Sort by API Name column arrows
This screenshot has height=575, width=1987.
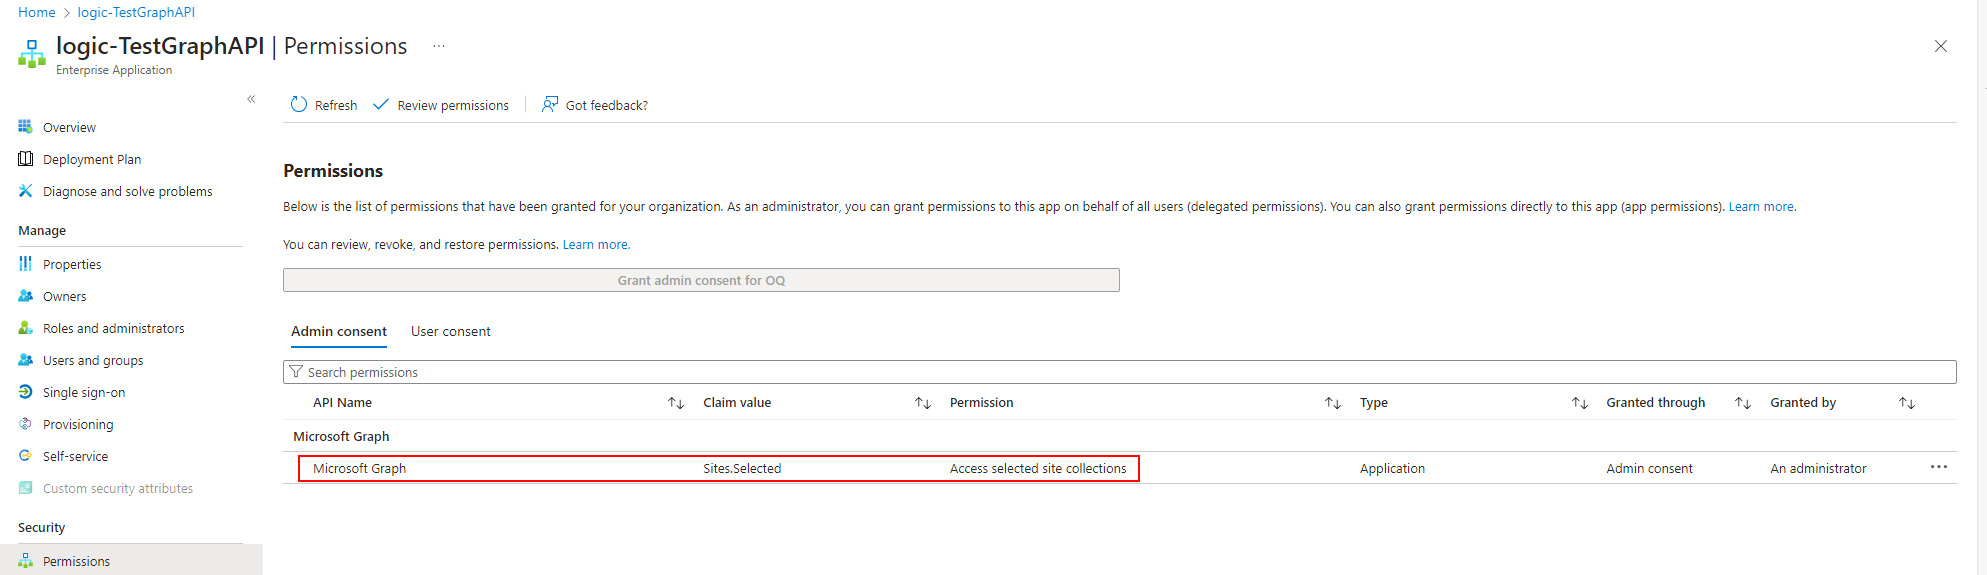click(x=676, y=403)
